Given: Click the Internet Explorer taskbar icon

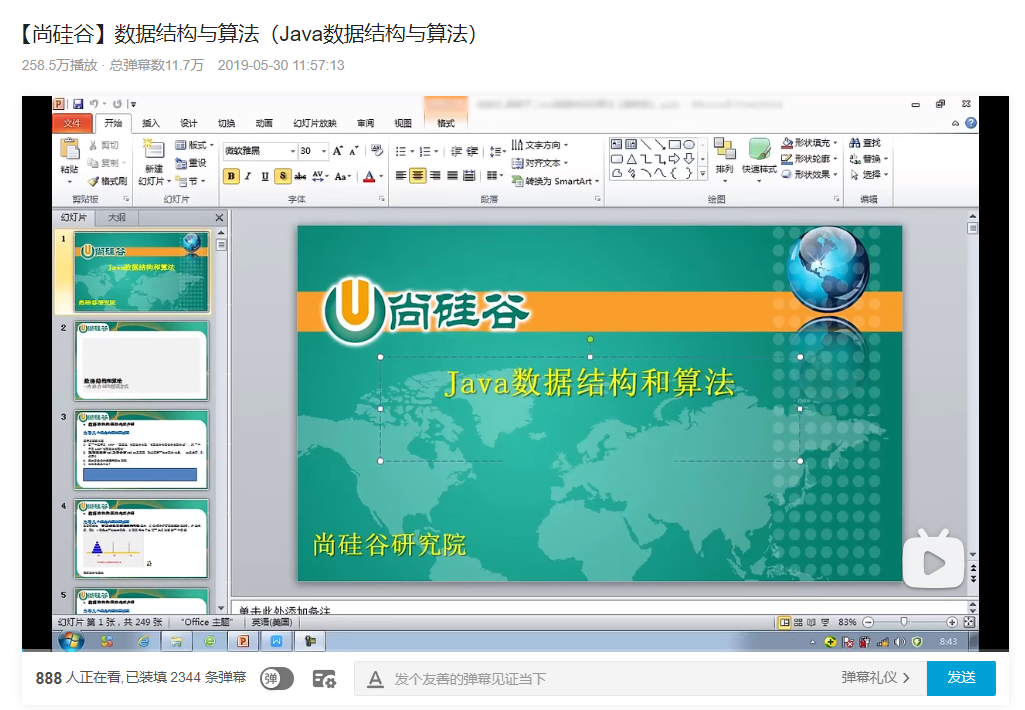Looking at the screenshot, I should coord(143,641).
